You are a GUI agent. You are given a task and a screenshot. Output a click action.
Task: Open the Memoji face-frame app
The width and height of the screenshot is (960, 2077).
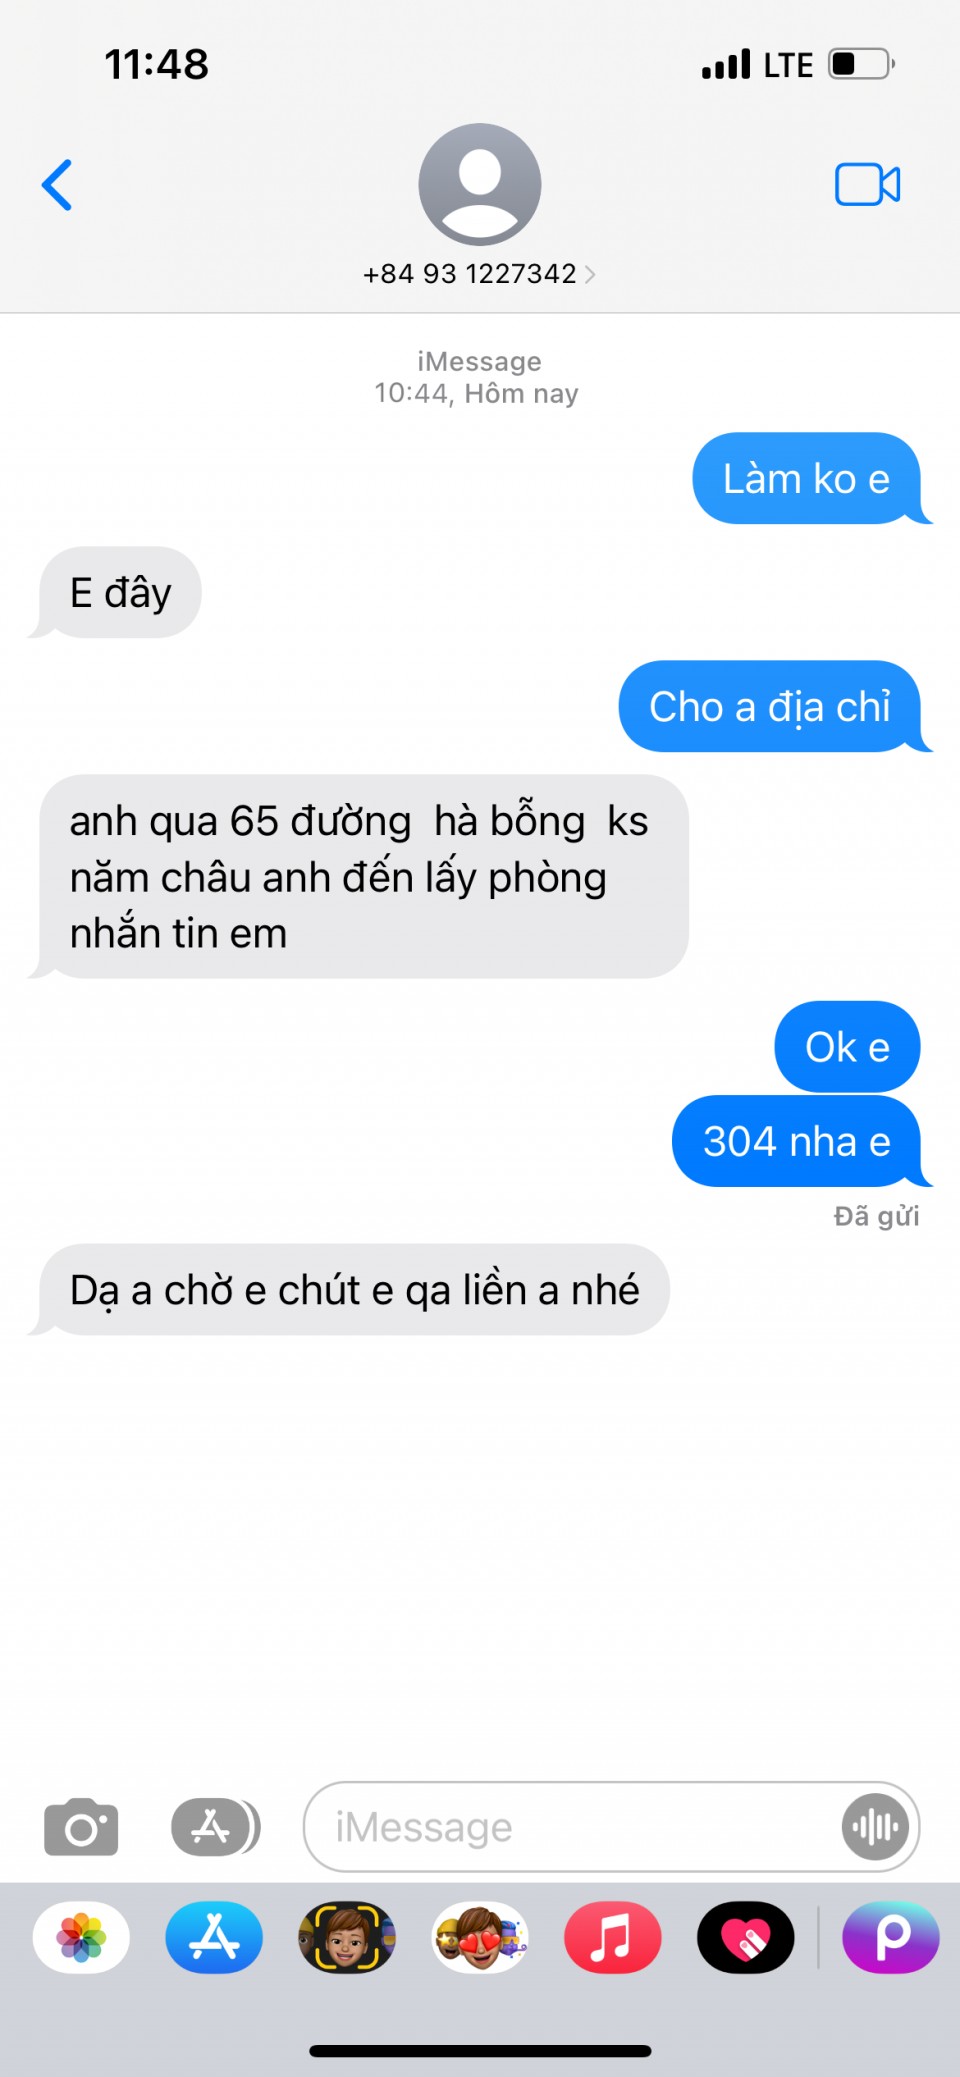pos(347,1937)
